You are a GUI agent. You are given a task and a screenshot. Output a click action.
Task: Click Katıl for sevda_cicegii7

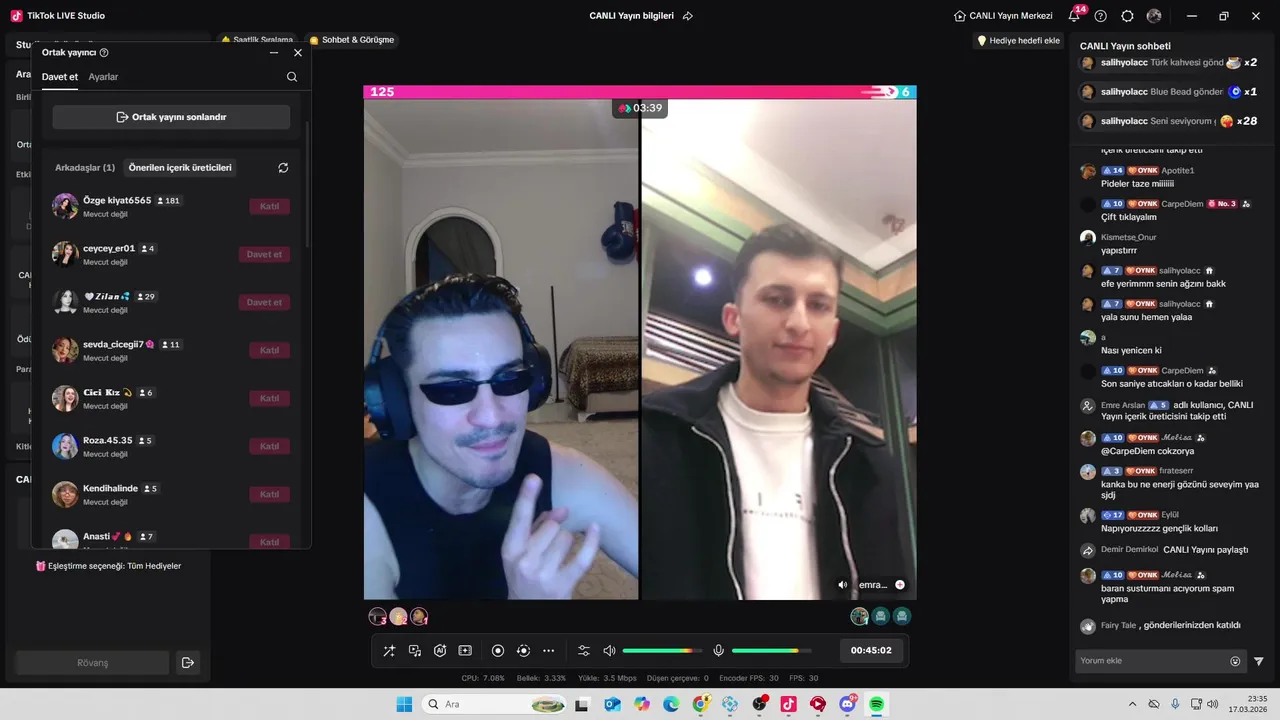coord(269,350)
